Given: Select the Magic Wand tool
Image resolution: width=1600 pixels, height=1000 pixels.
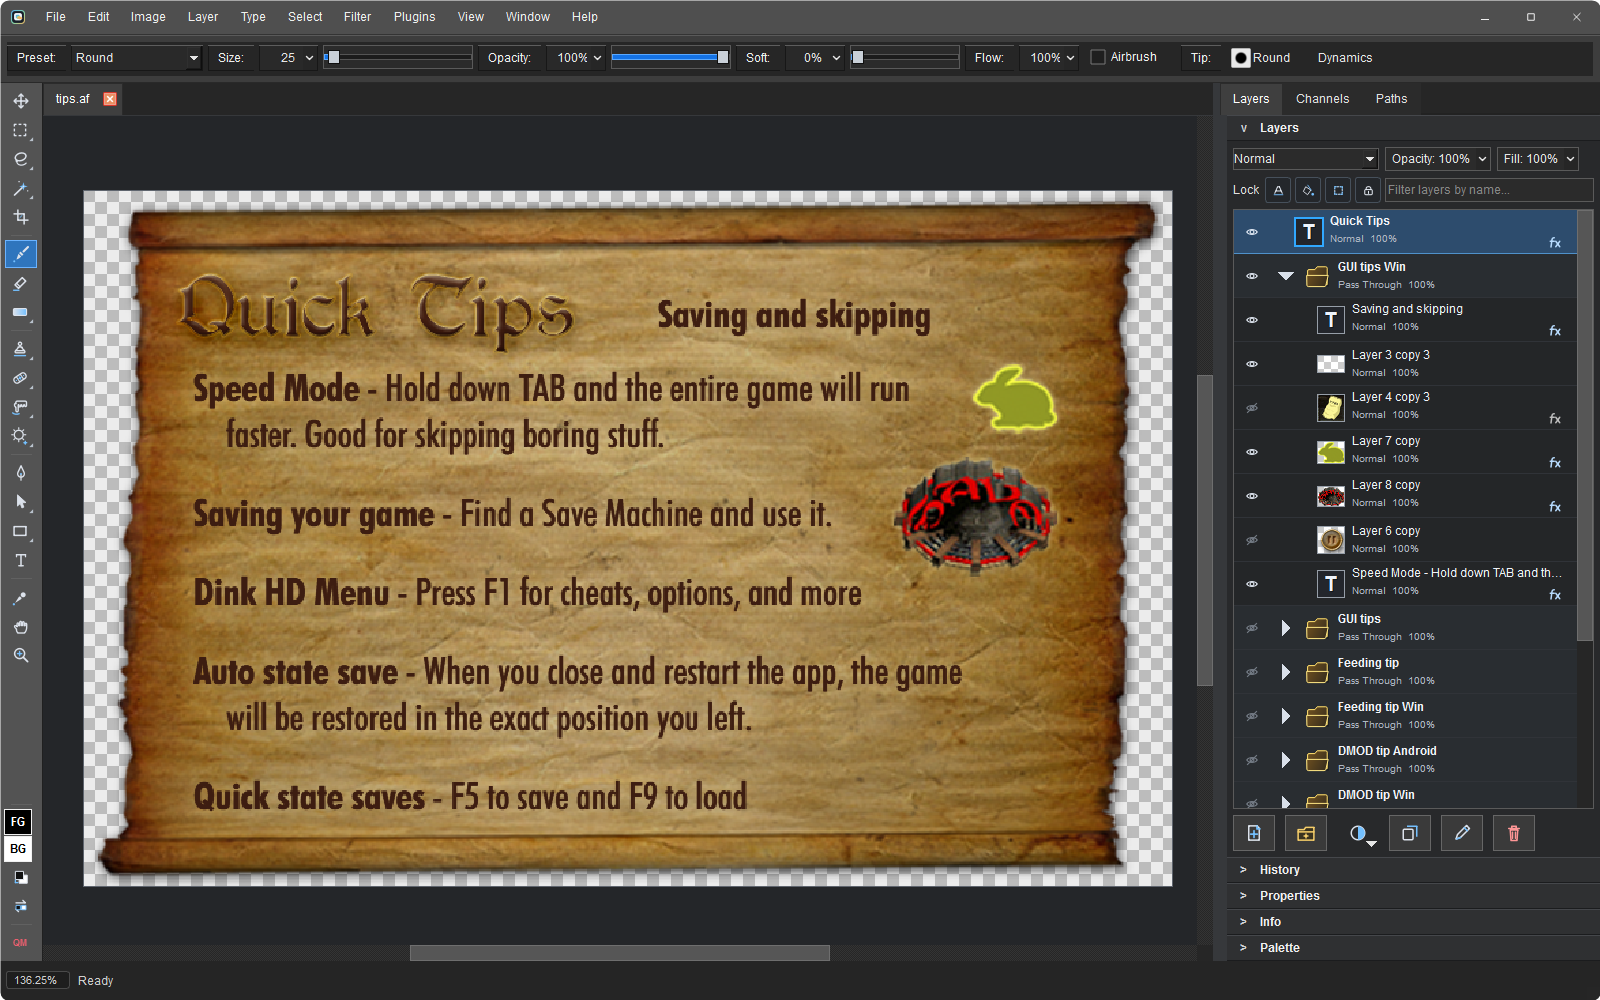Looking at the screenshot, I should [20, 188].
